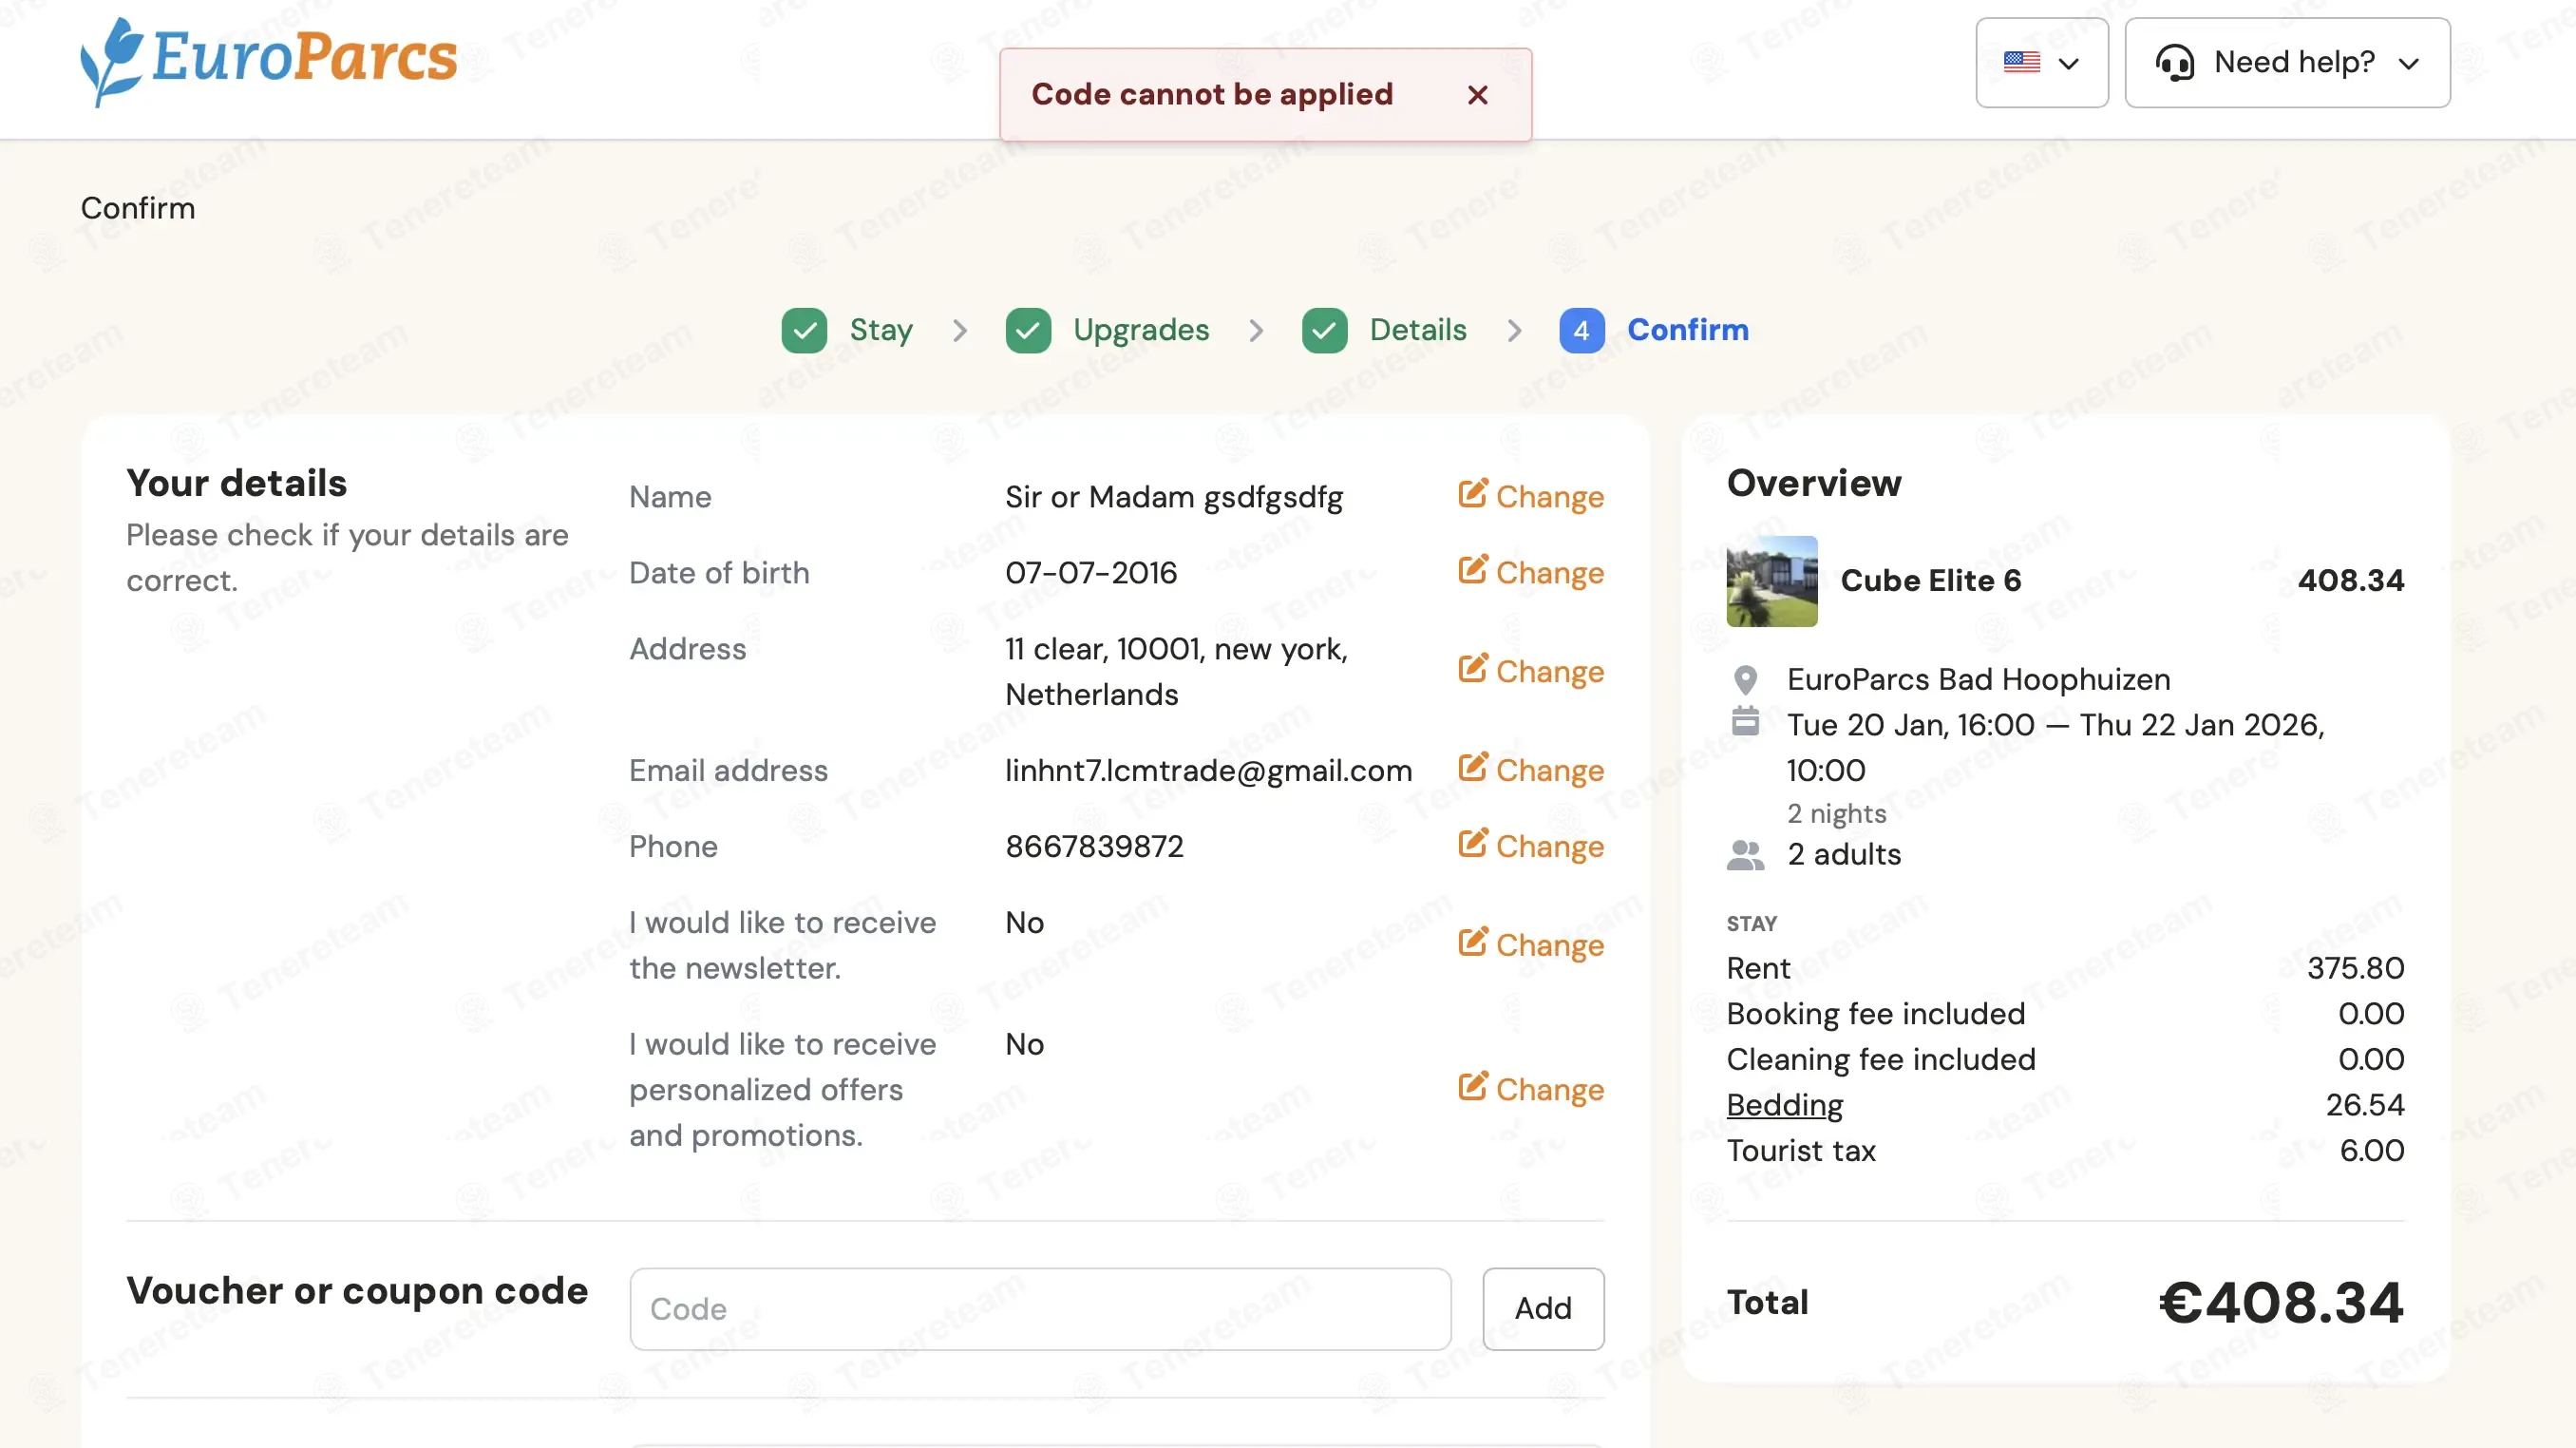Click the green check beside Details
The height and width of the screenshot is (1448, 2576).
tap(1324, 330)
